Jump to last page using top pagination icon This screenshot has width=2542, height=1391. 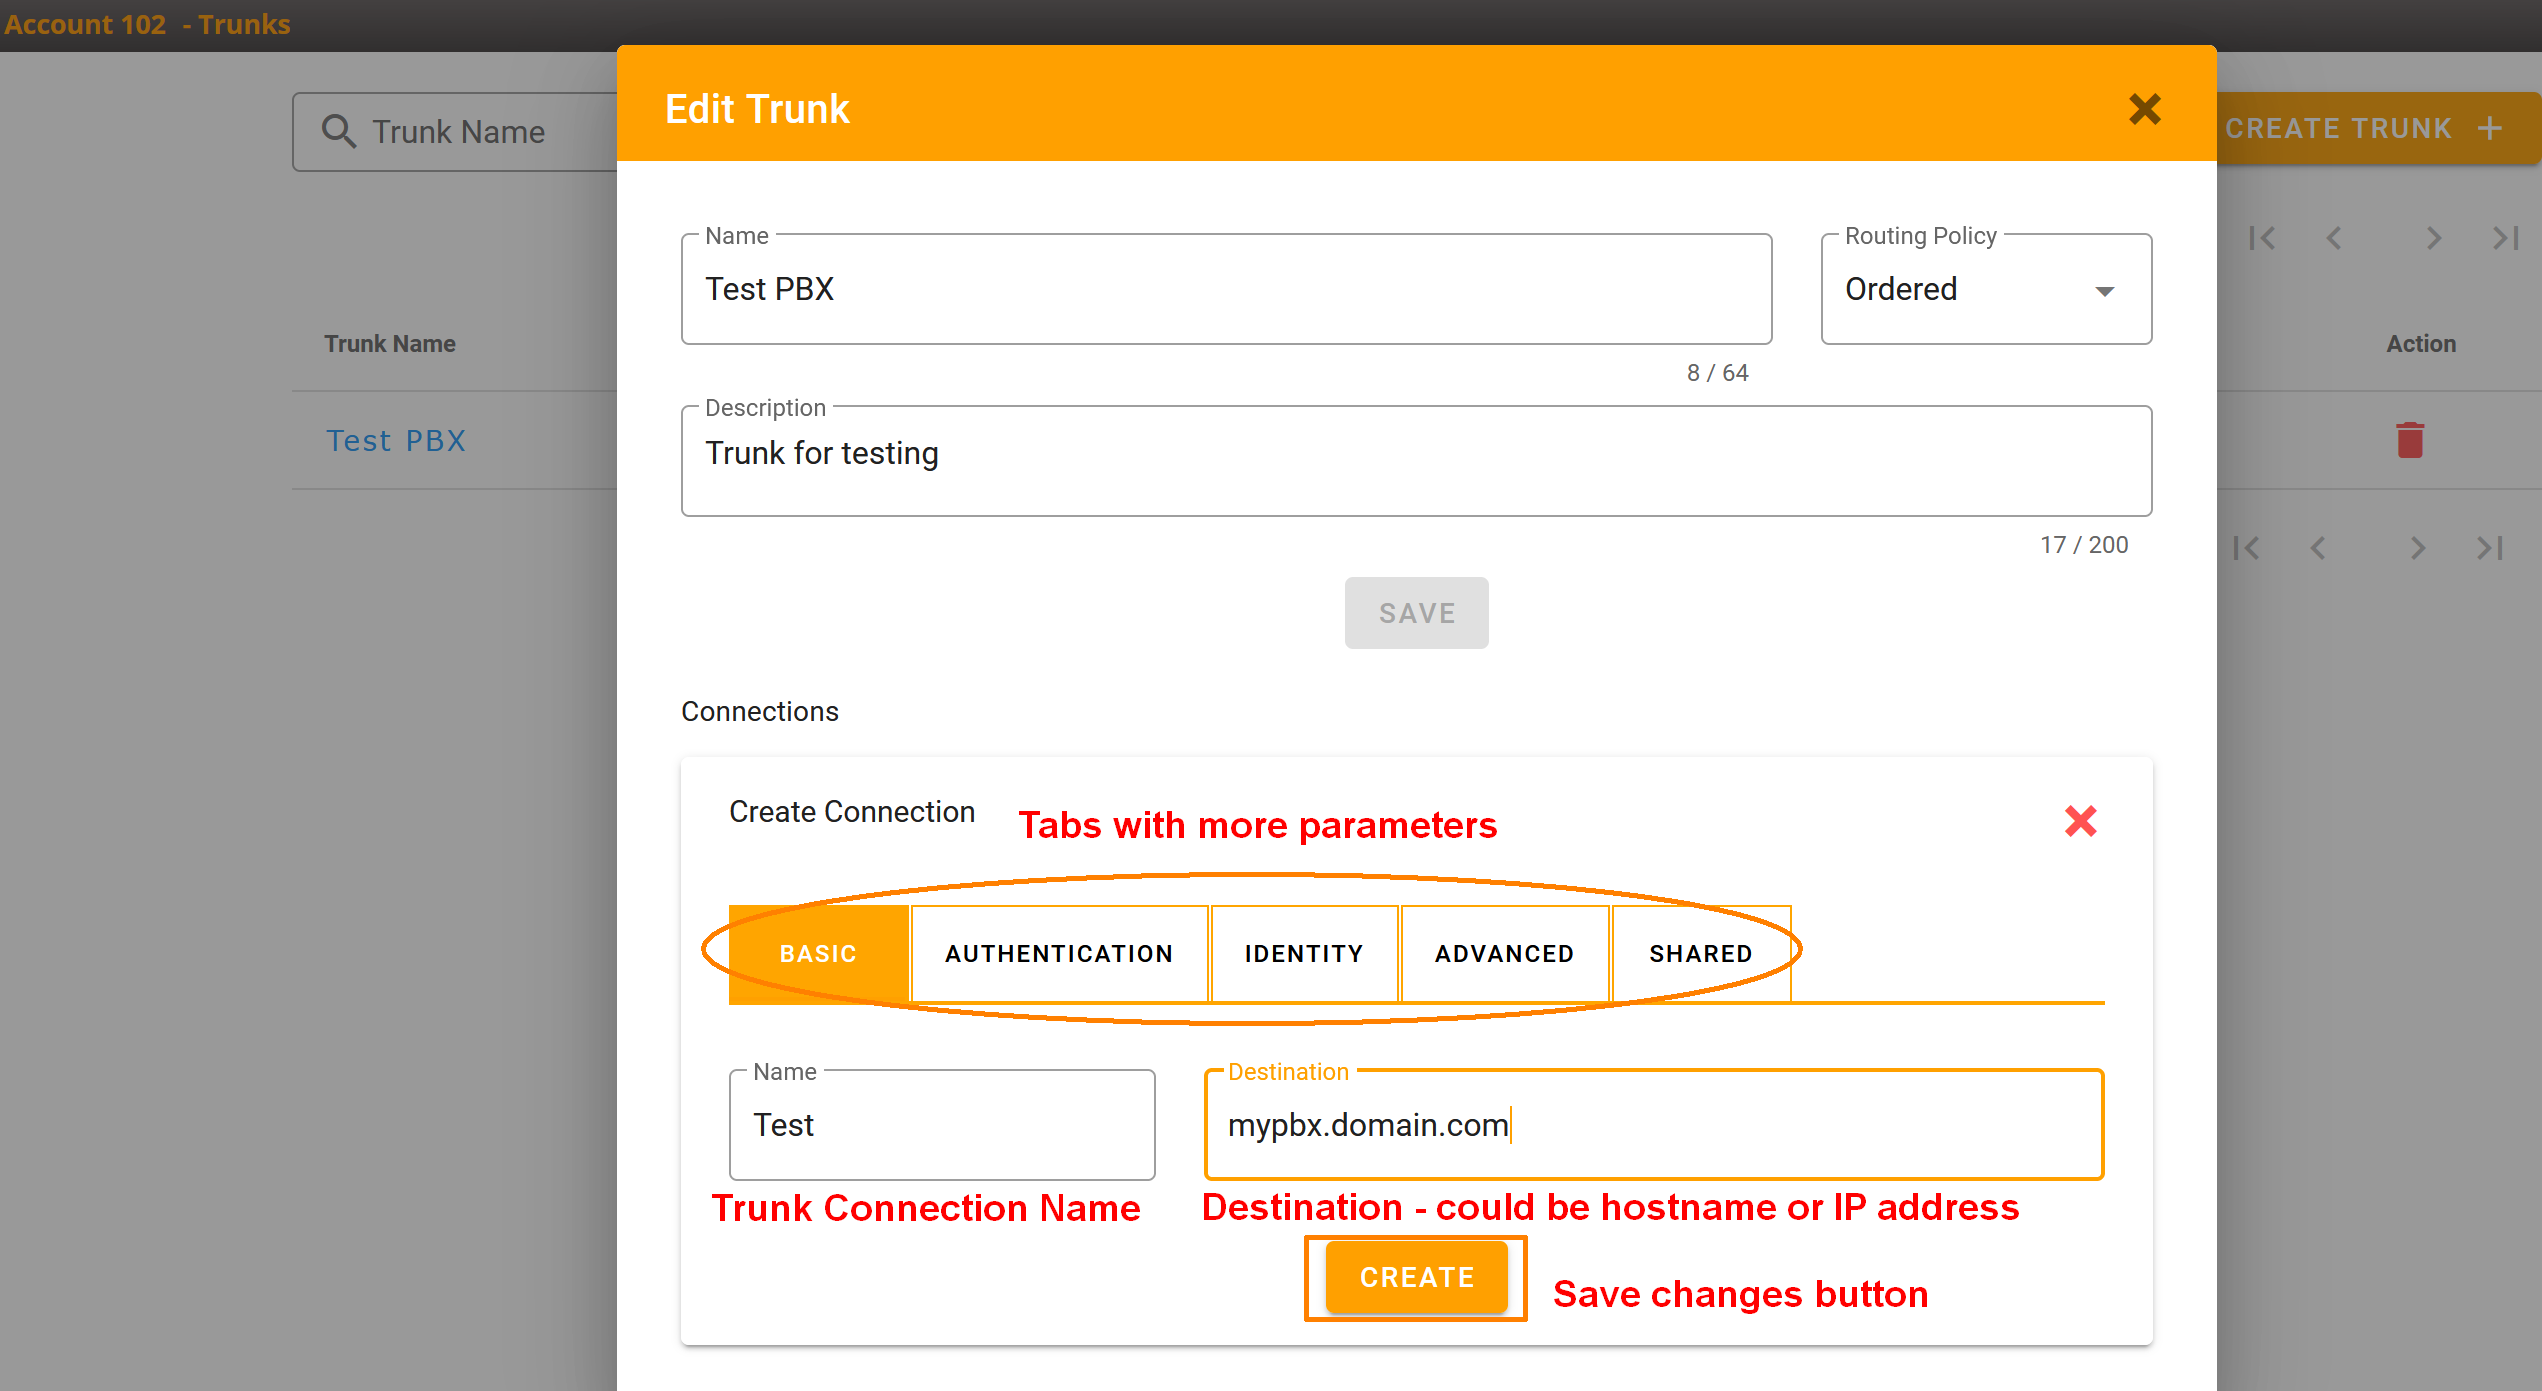(x=2505, y=238)
